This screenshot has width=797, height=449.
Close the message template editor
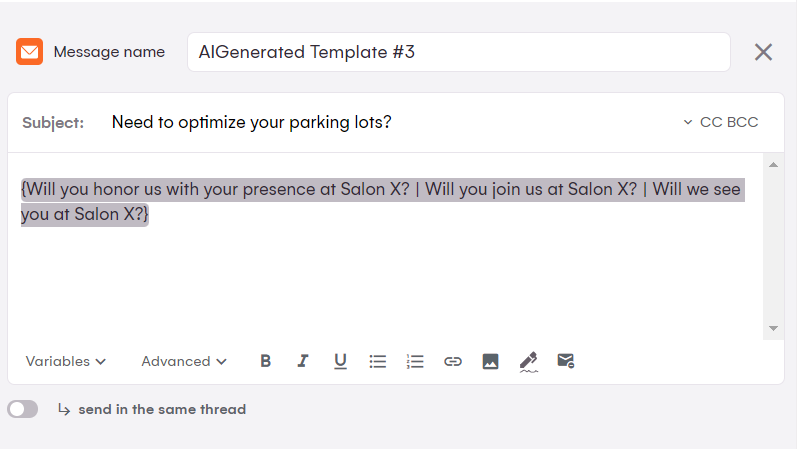point(763,52)
